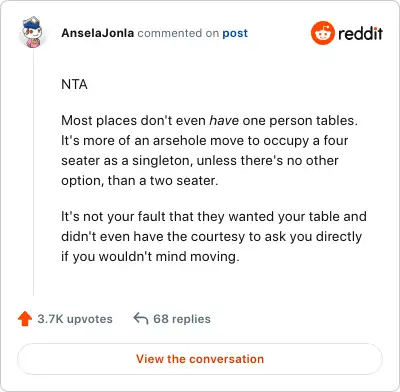Viewport: 400px width, 392px height.
Task: Click the "commented on" text
Action: pos(178,33)
